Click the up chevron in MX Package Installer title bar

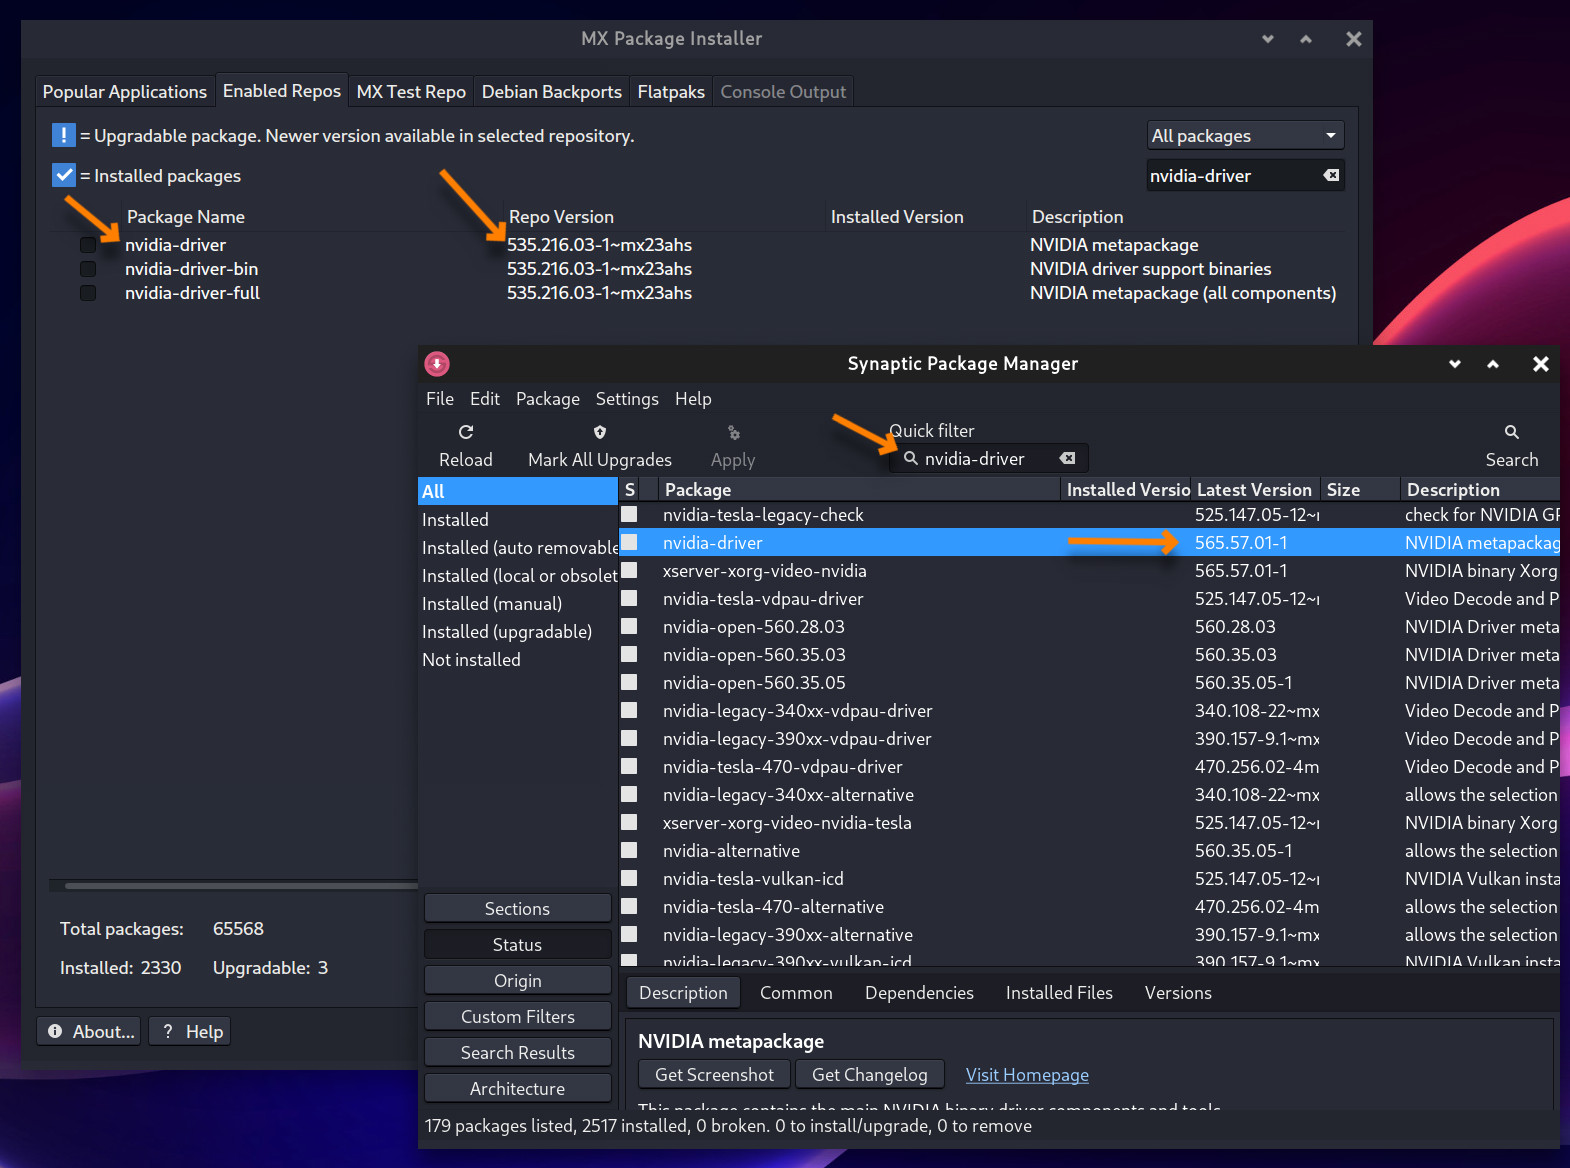point(1305,39)
